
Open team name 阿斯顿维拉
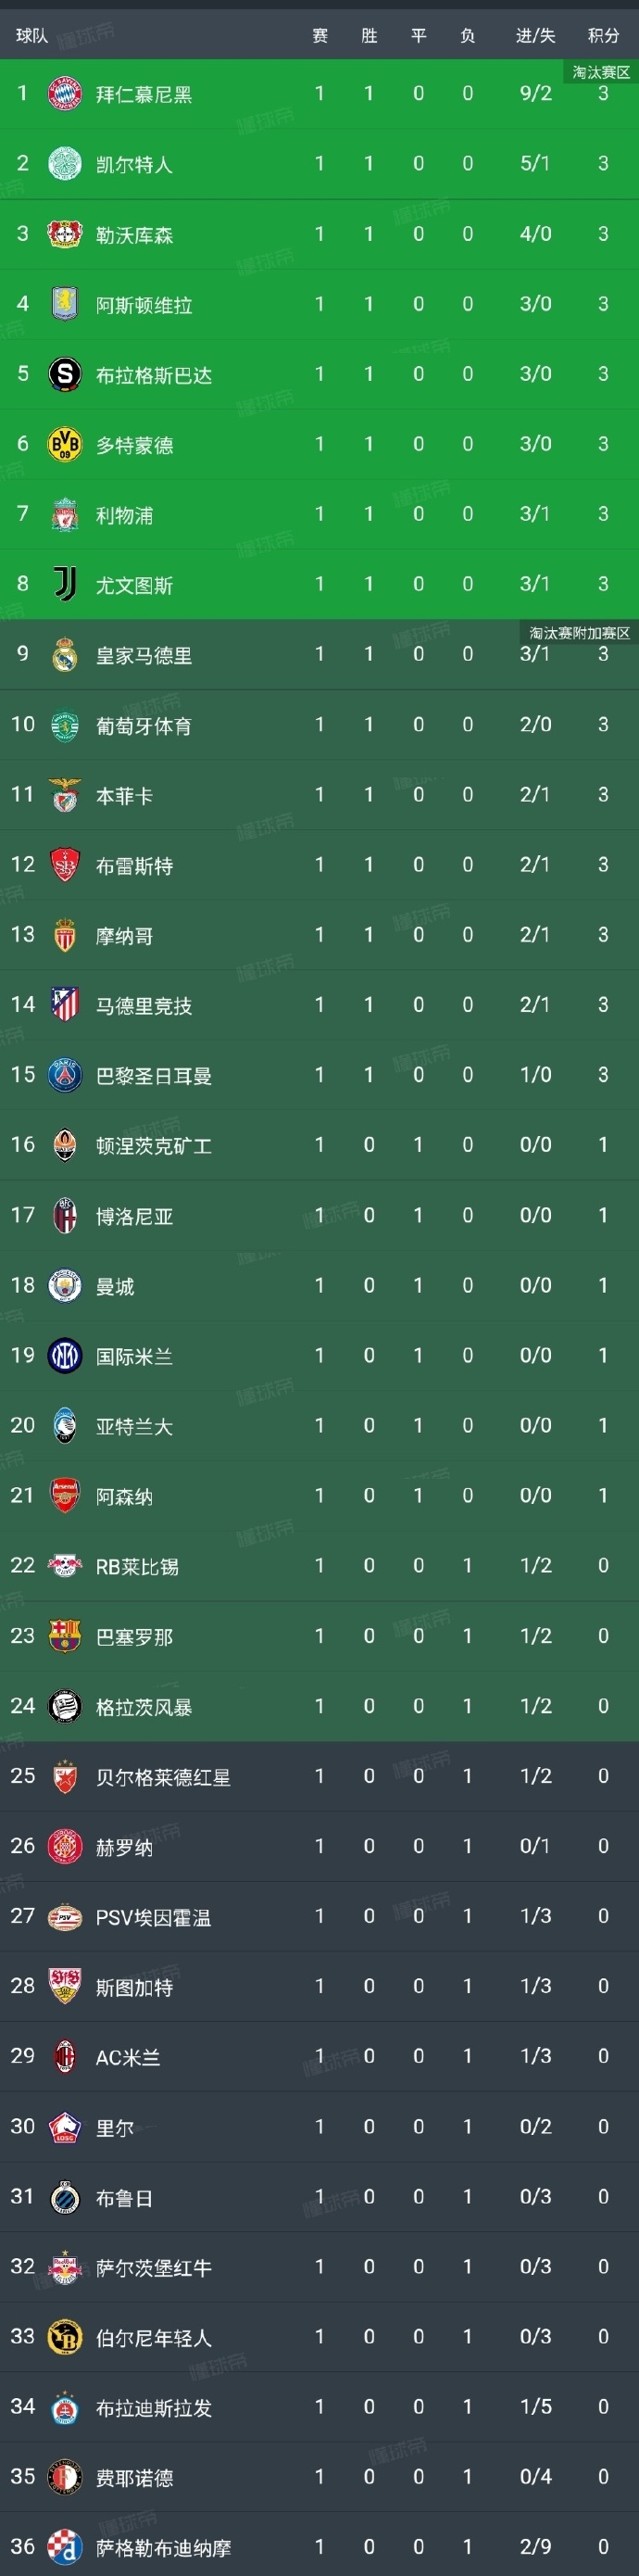coord(144,305)
